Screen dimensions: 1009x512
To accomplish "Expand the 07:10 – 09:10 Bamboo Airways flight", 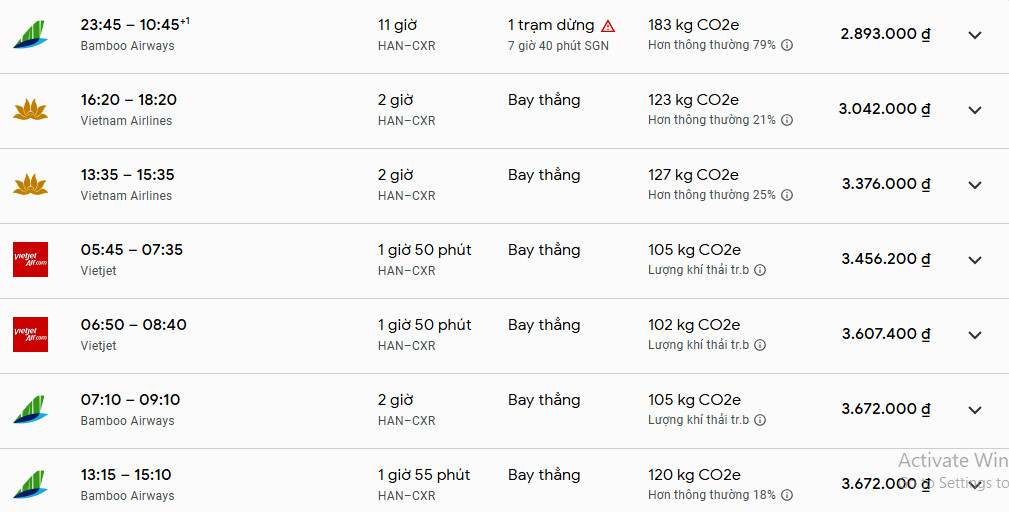I will (x=975, y=410).
